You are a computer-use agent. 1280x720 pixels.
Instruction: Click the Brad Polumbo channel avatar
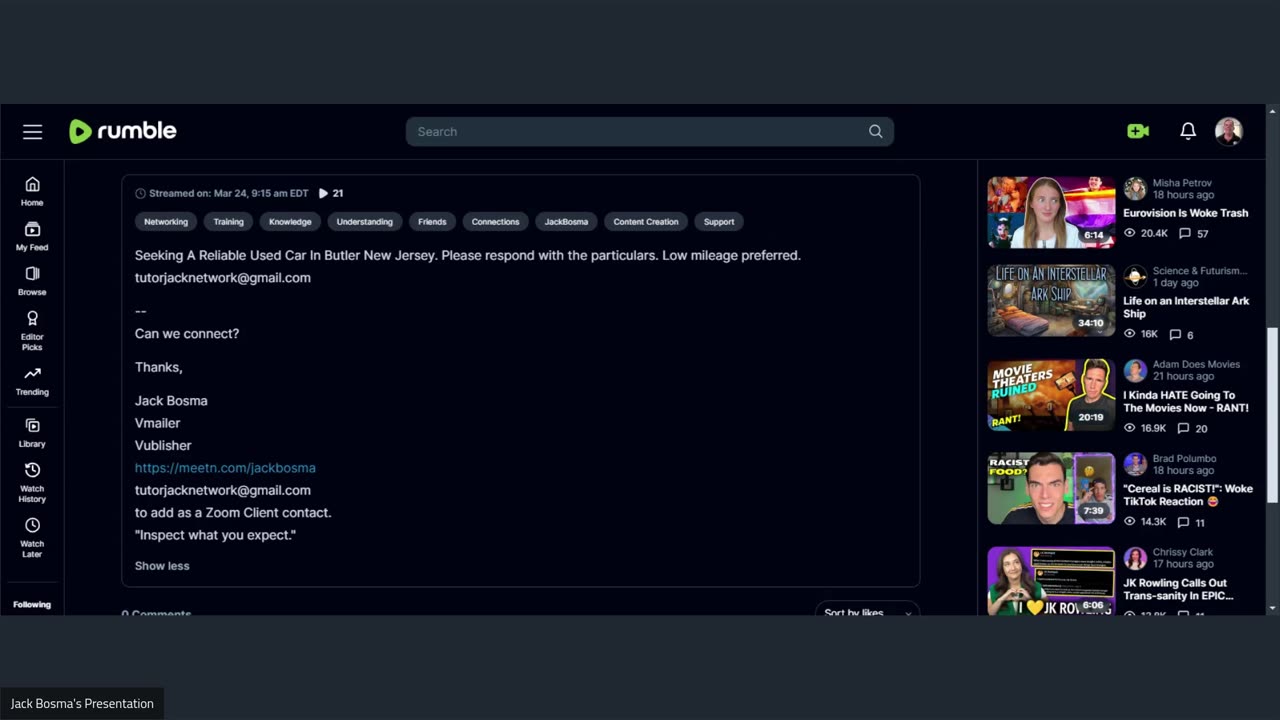(1134, 464)
